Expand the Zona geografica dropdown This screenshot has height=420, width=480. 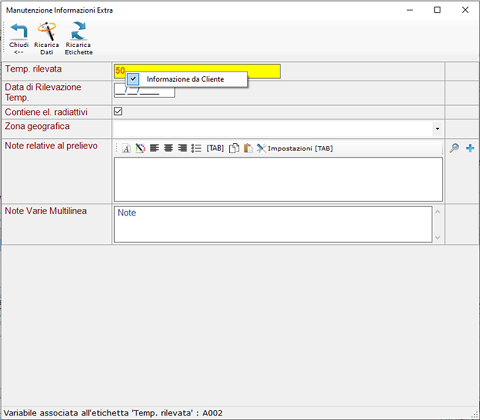[x=437, y=129]
